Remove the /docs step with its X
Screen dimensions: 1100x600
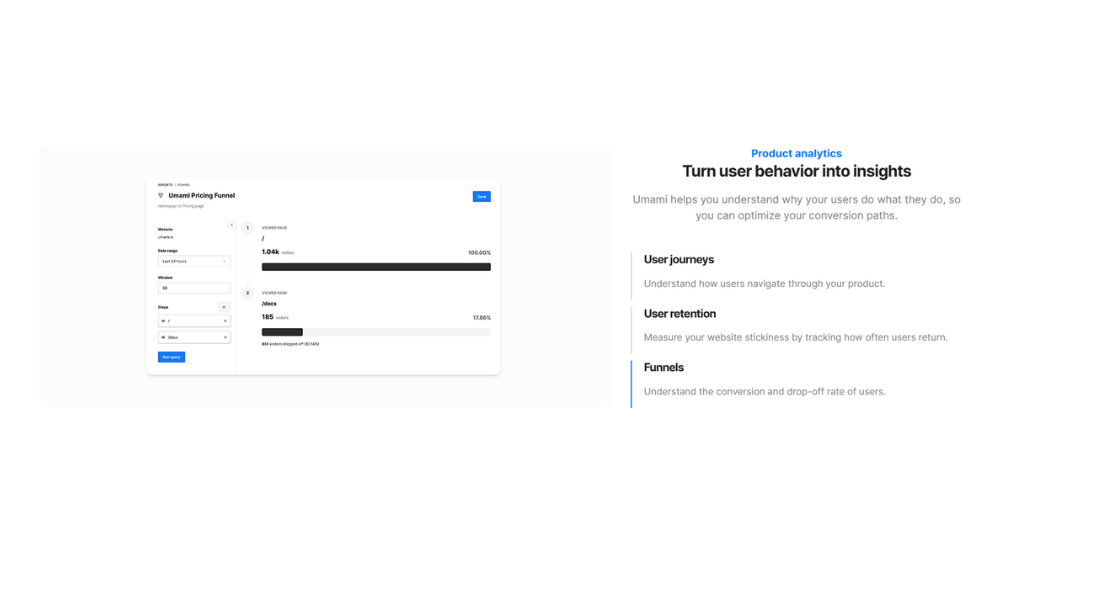click(225, 338)
